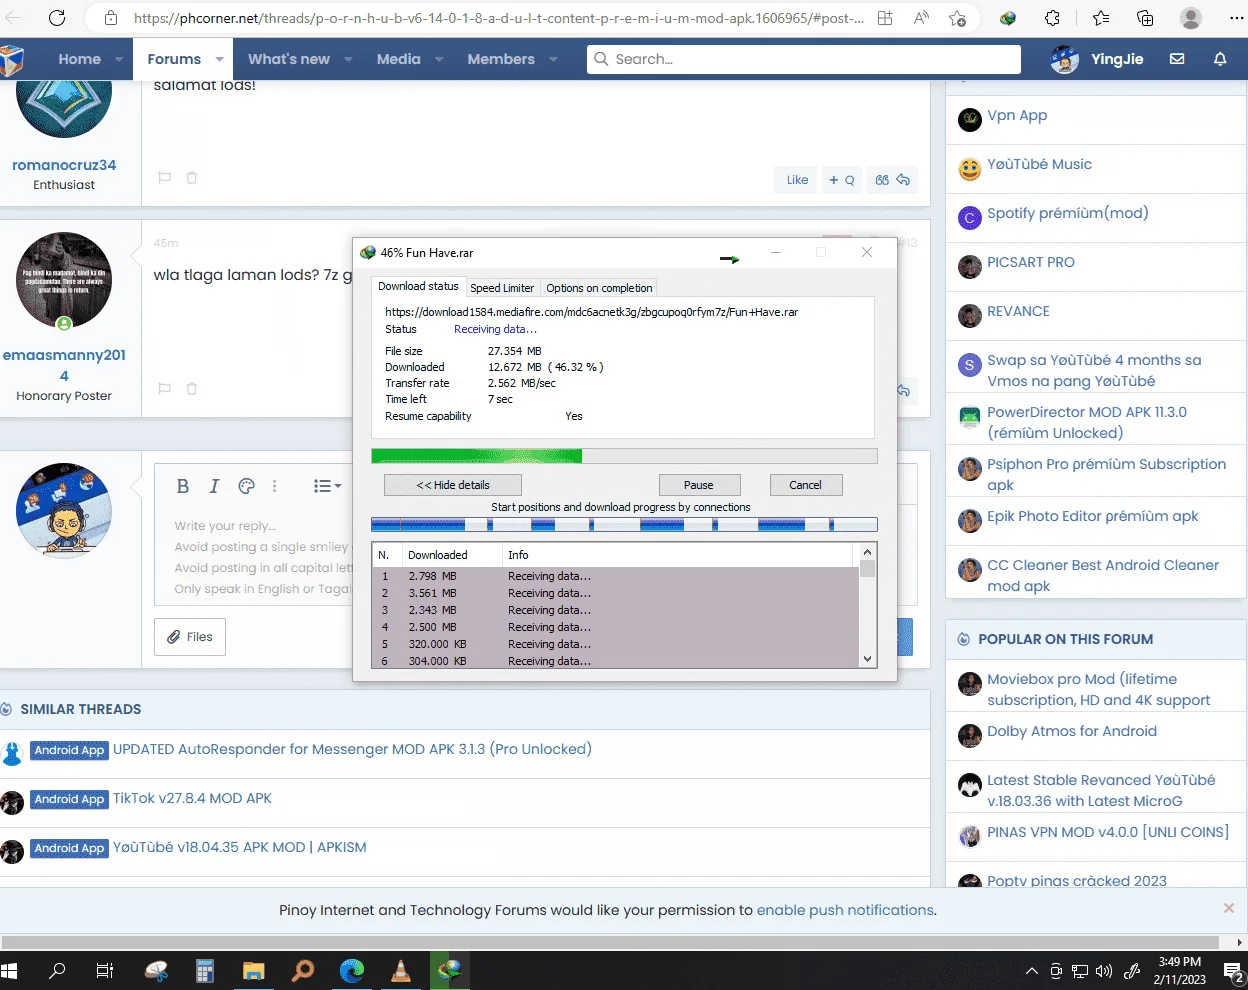
Task: Apply bold formatting in reply editor
Action: pos(183,486)
